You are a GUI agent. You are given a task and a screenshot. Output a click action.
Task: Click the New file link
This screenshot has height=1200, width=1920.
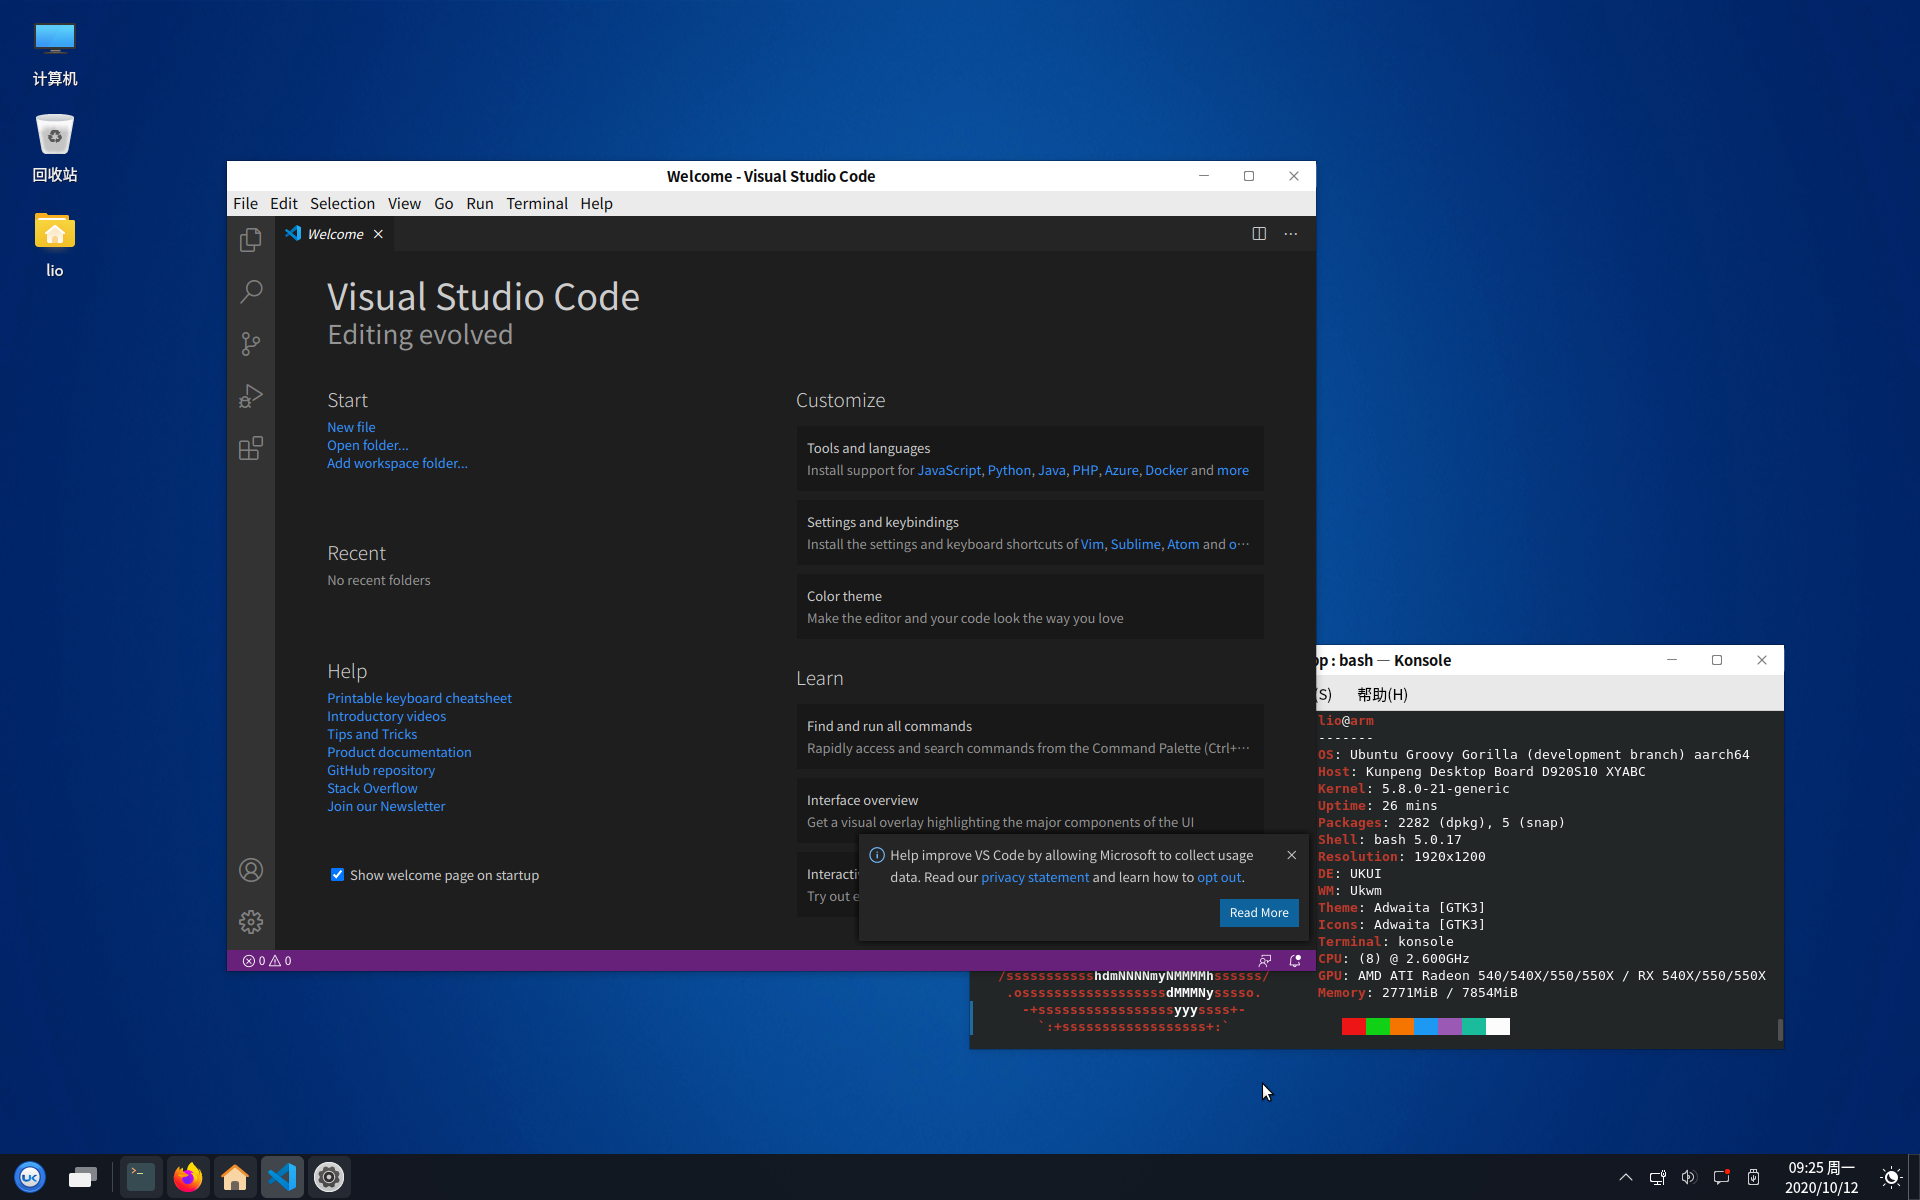[x=351, y=427]
